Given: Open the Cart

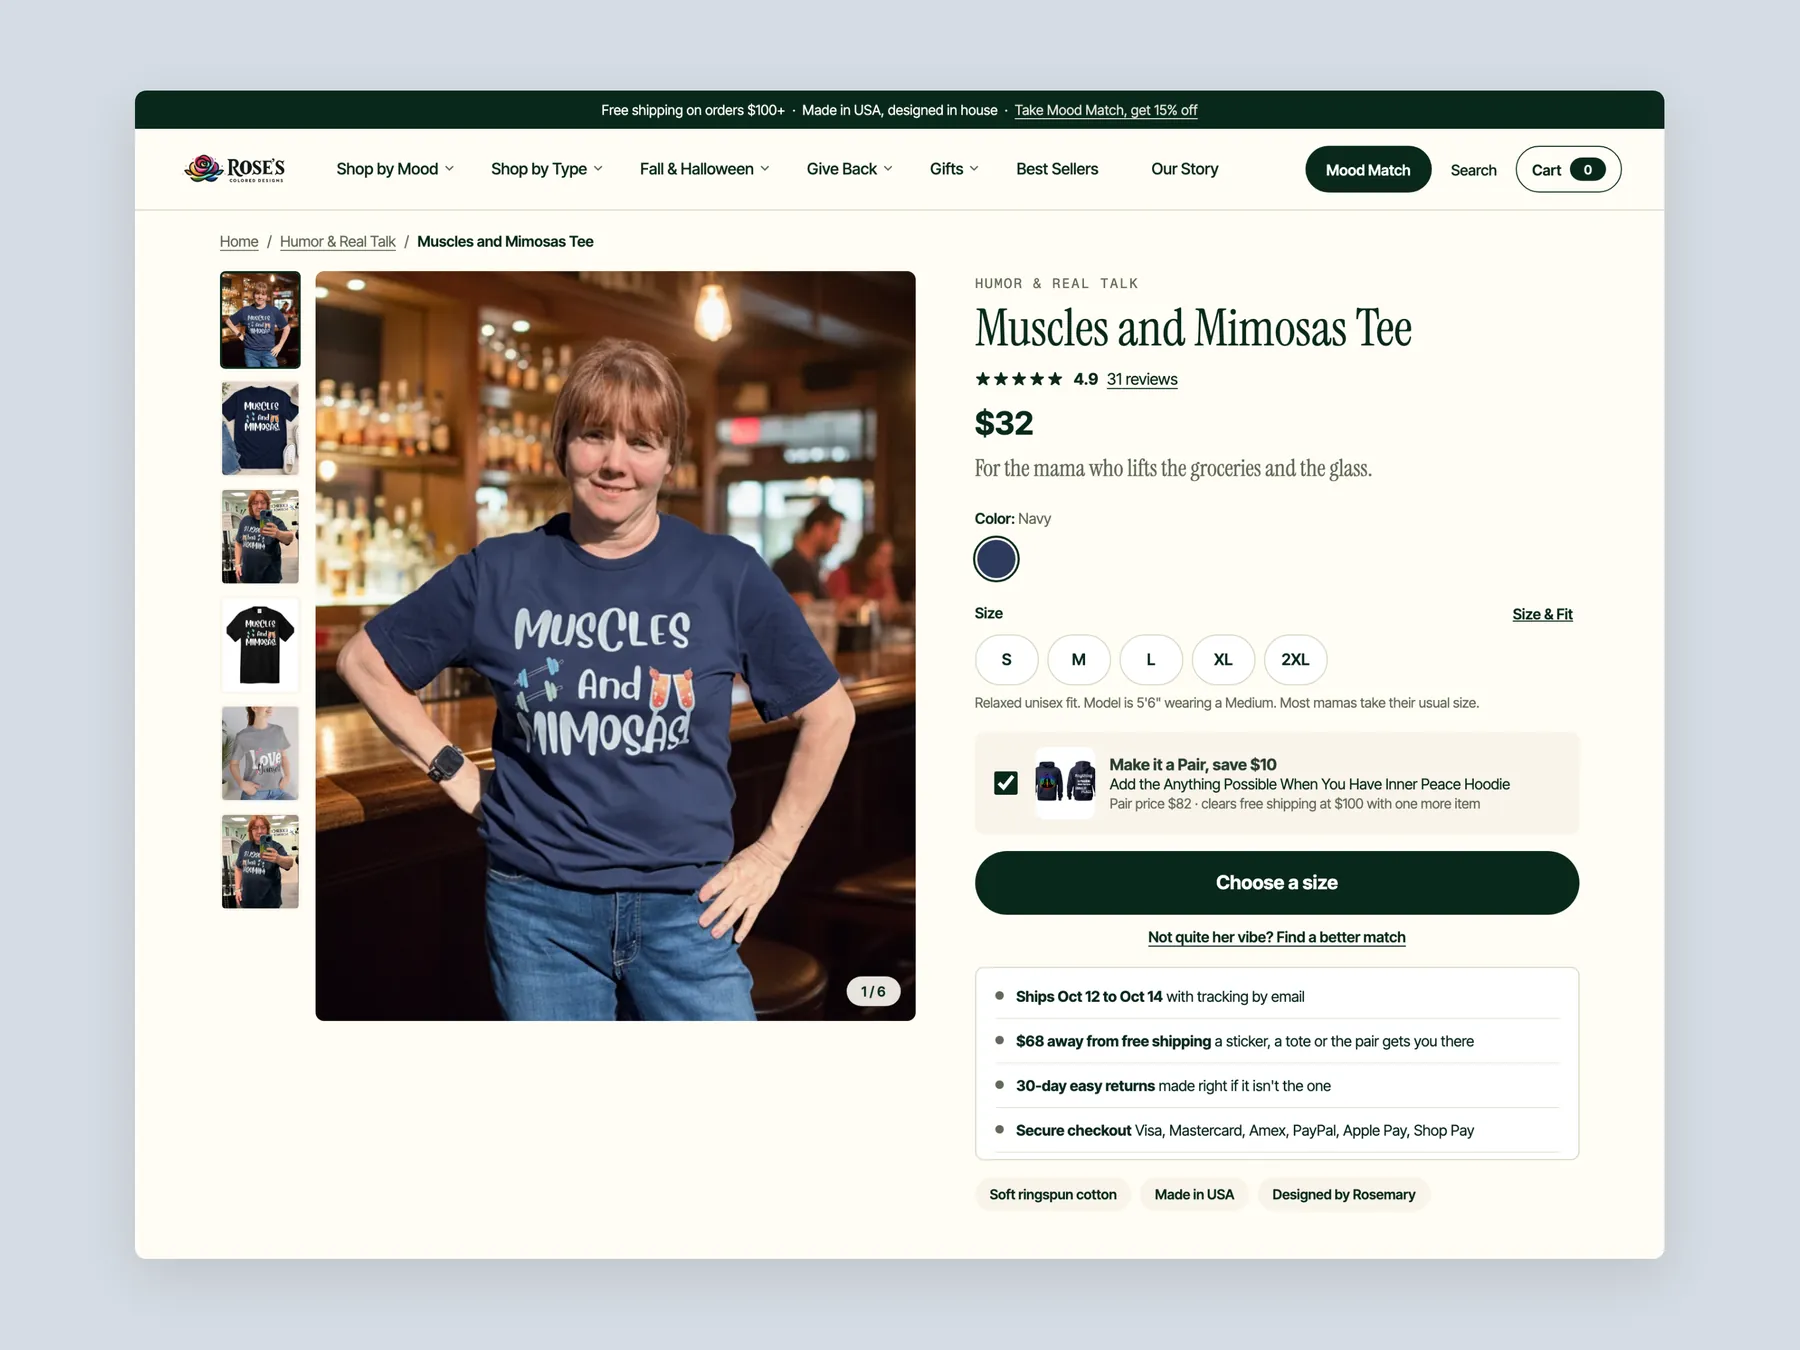Looking at the screenshot, I should tap(1568, 170).
